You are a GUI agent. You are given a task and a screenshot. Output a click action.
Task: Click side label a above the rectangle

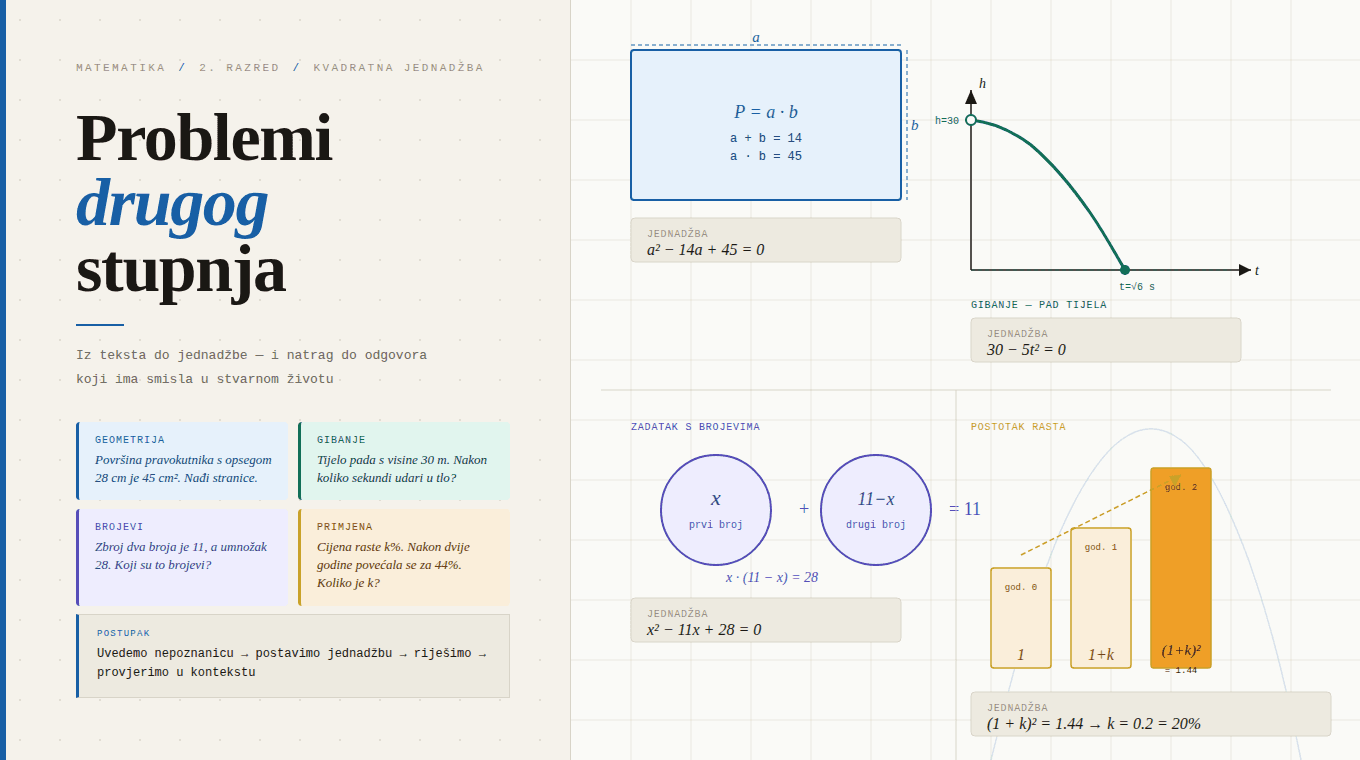tap(756, 38)
